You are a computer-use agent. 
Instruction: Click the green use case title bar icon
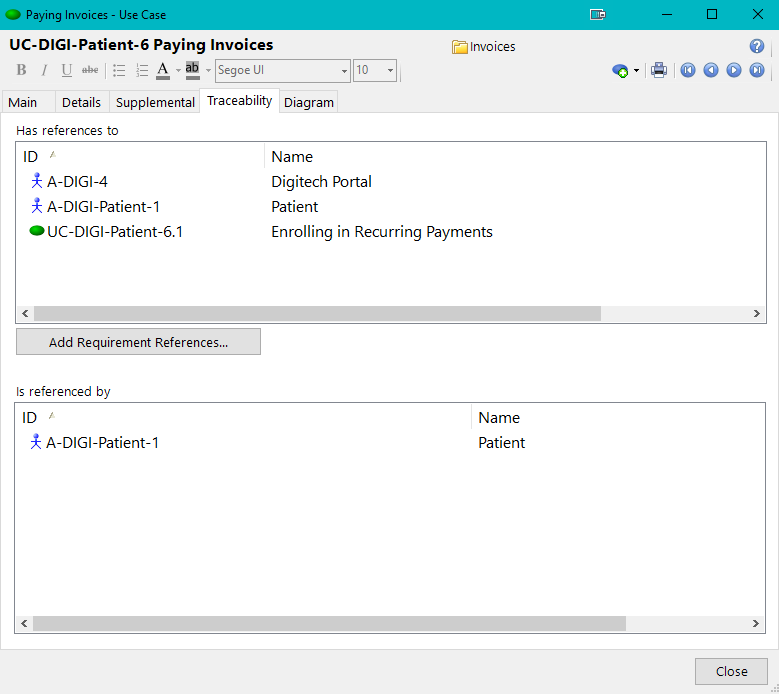[x=12, y=14]
